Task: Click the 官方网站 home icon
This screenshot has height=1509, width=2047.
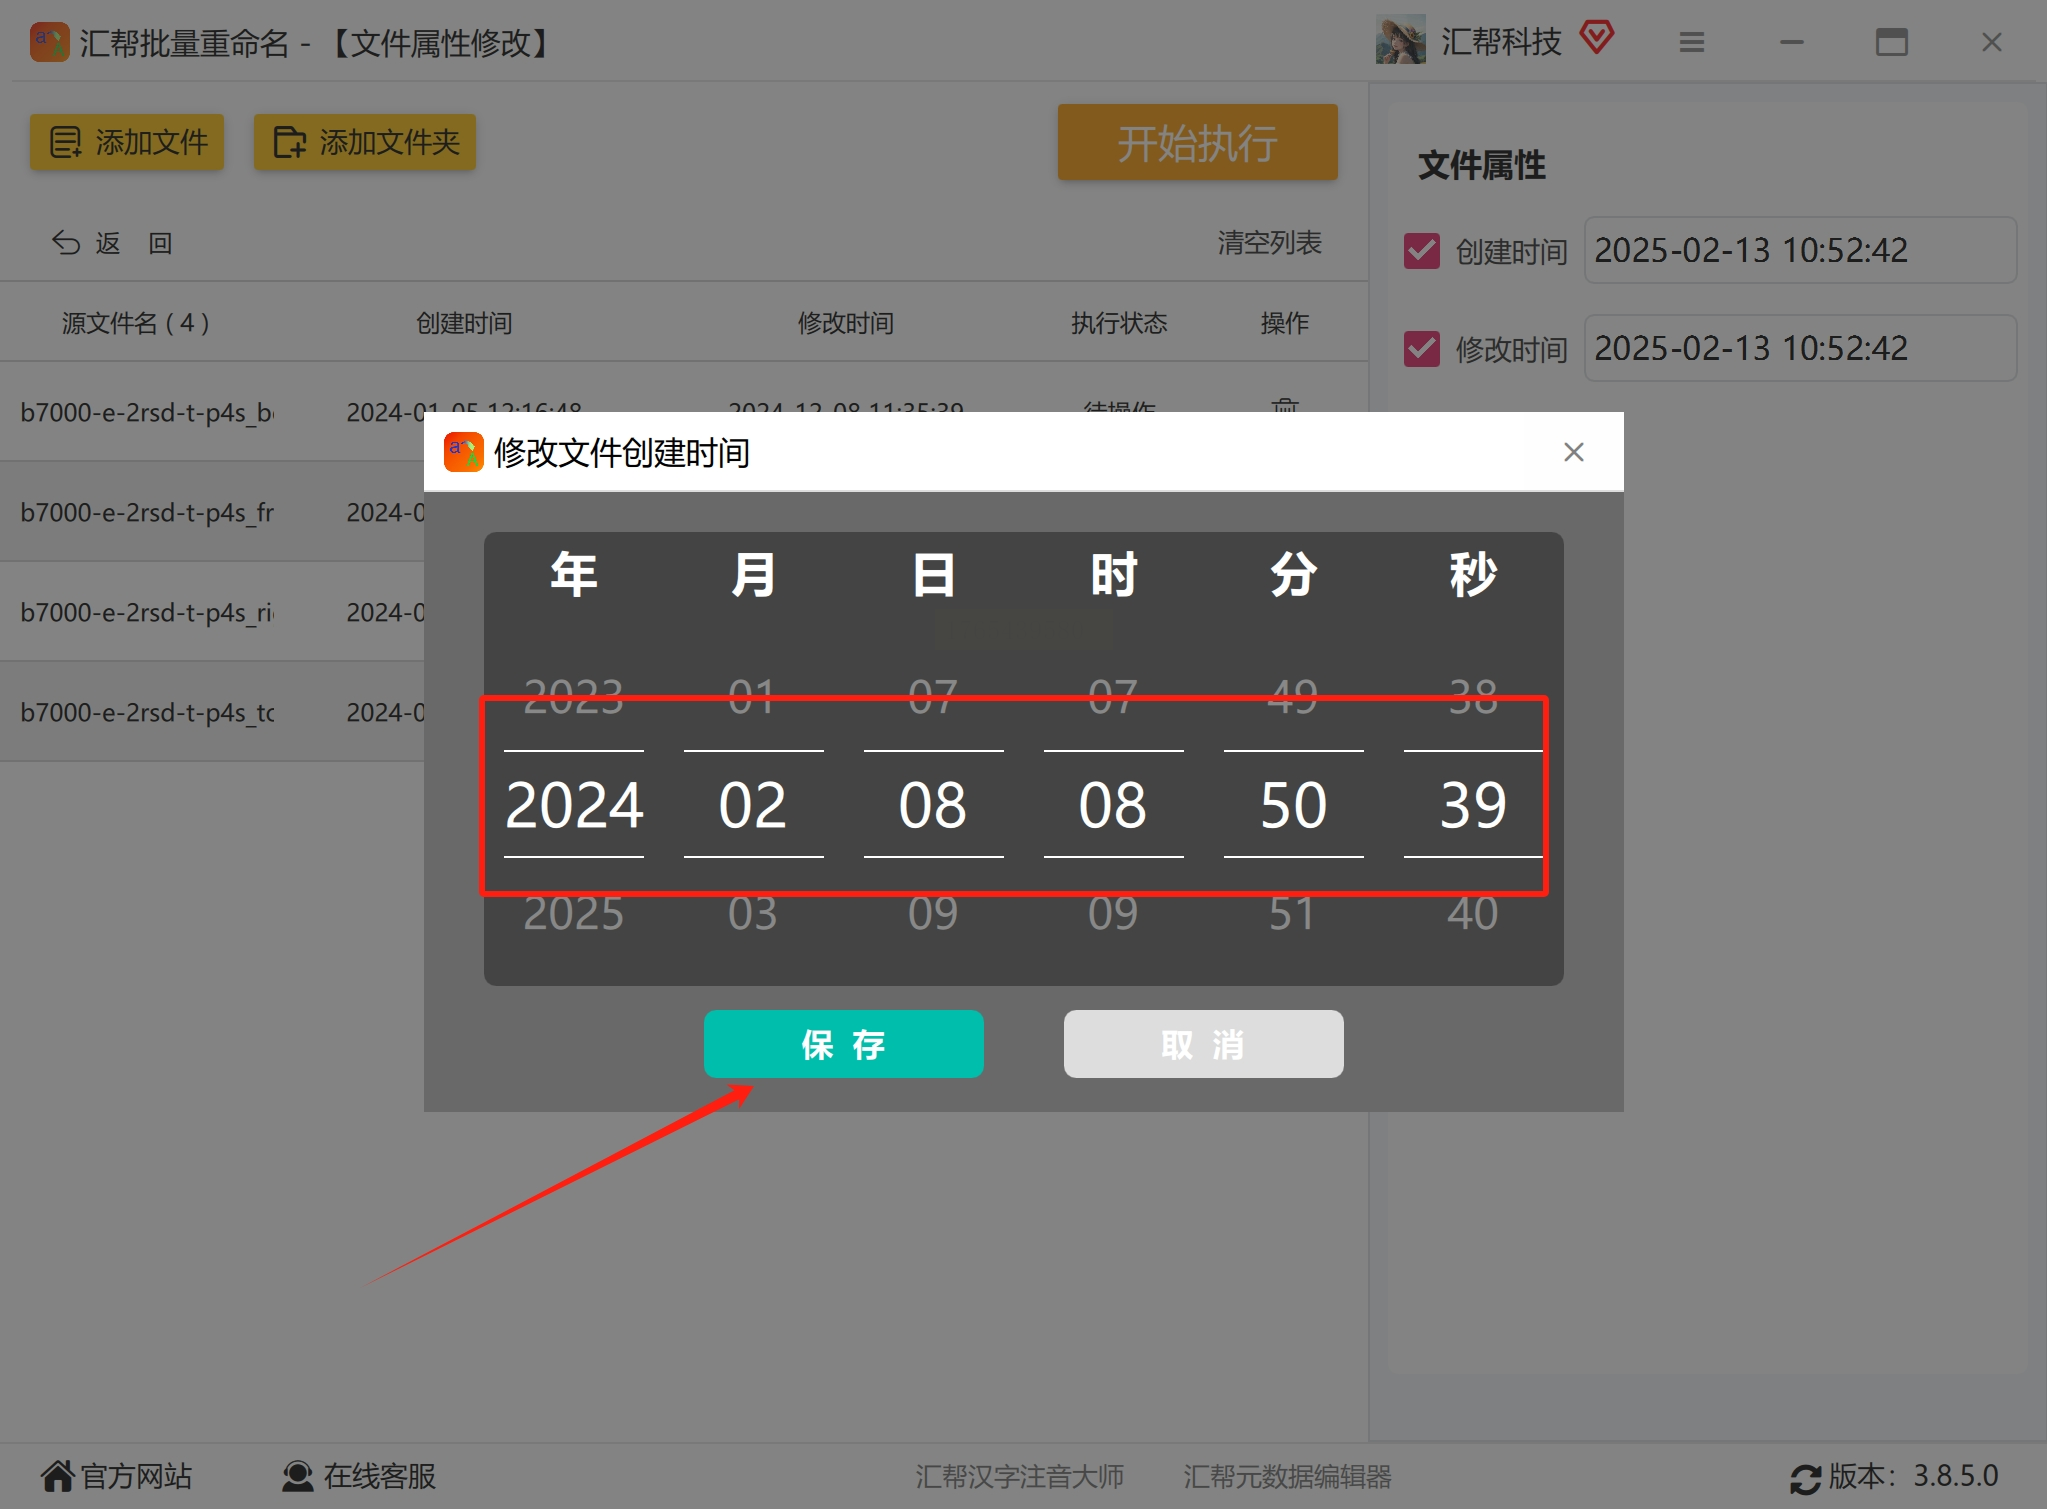Action: pyautogui.click(x=57, y=1475)
